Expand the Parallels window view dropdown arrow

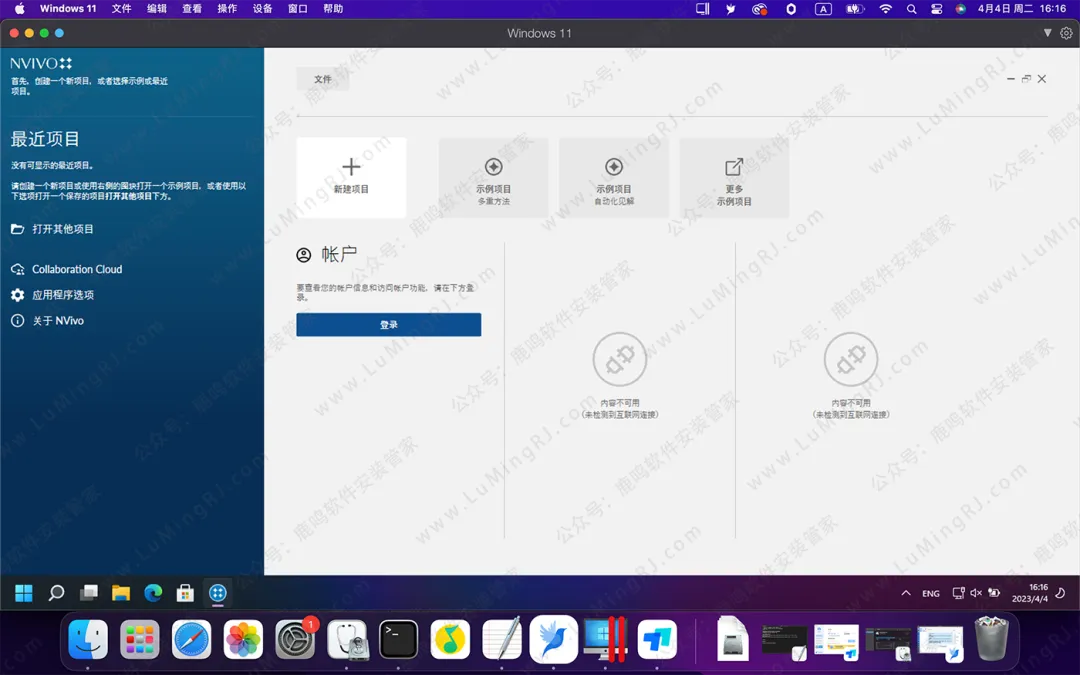(1048, 33)
